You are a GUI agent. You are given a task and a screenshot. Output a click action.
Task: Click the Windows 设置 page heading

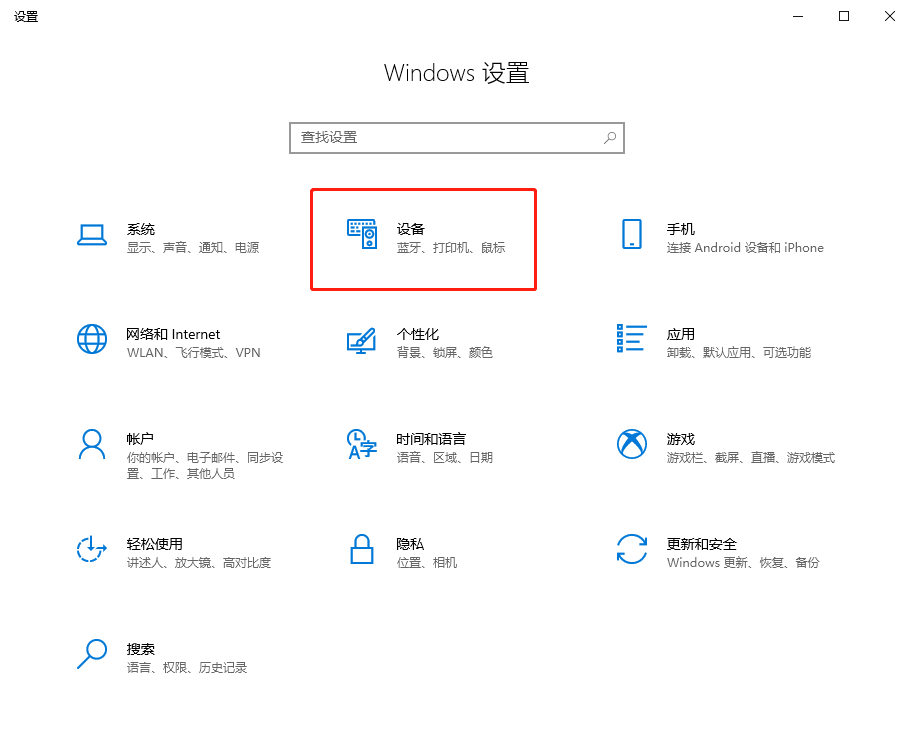coord(456,73)
